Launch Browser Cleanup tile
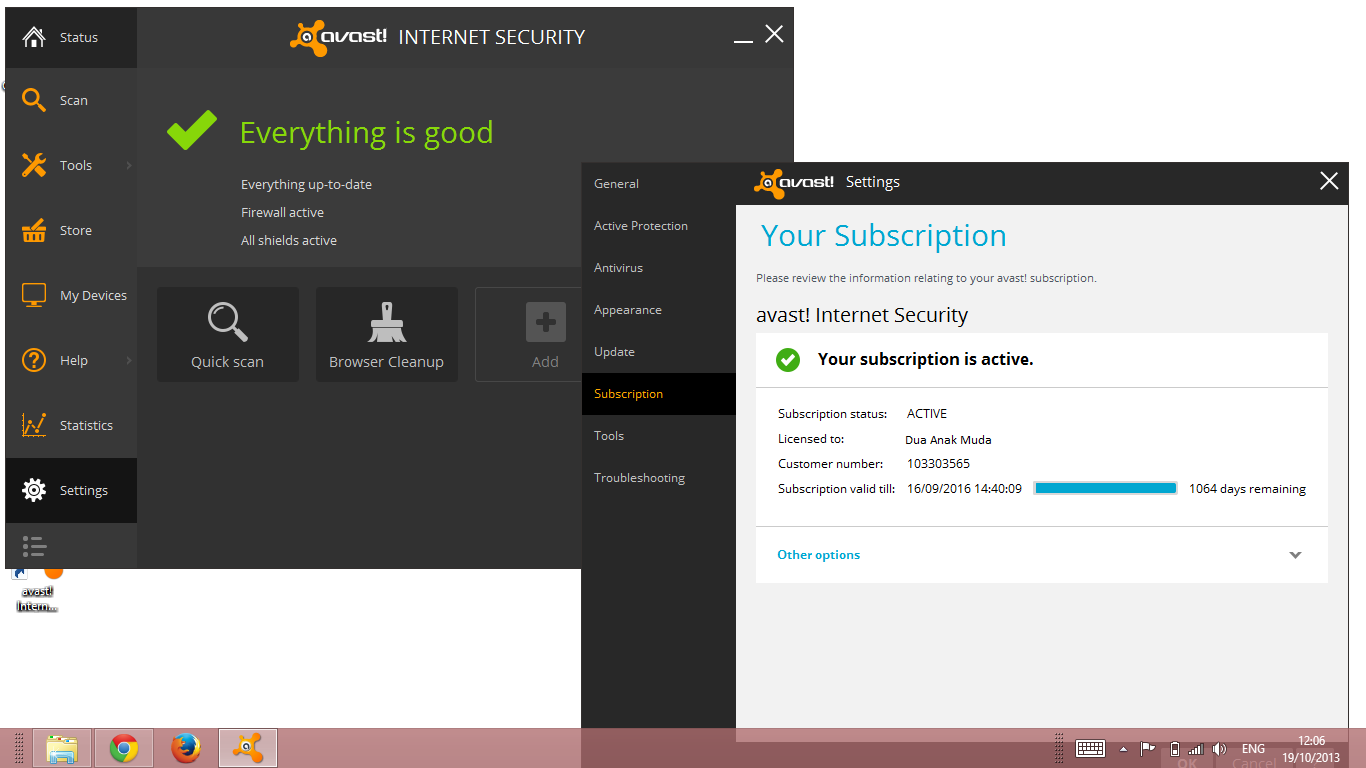Screen dimensions: 1366x768 [386, 334]
